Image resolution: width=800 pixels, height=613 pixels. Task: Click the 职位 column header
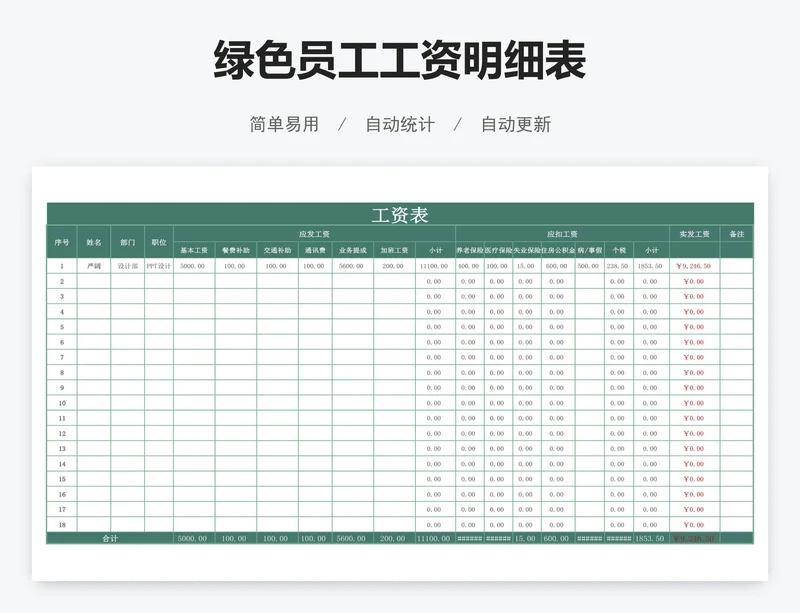[x=159, y=242]
